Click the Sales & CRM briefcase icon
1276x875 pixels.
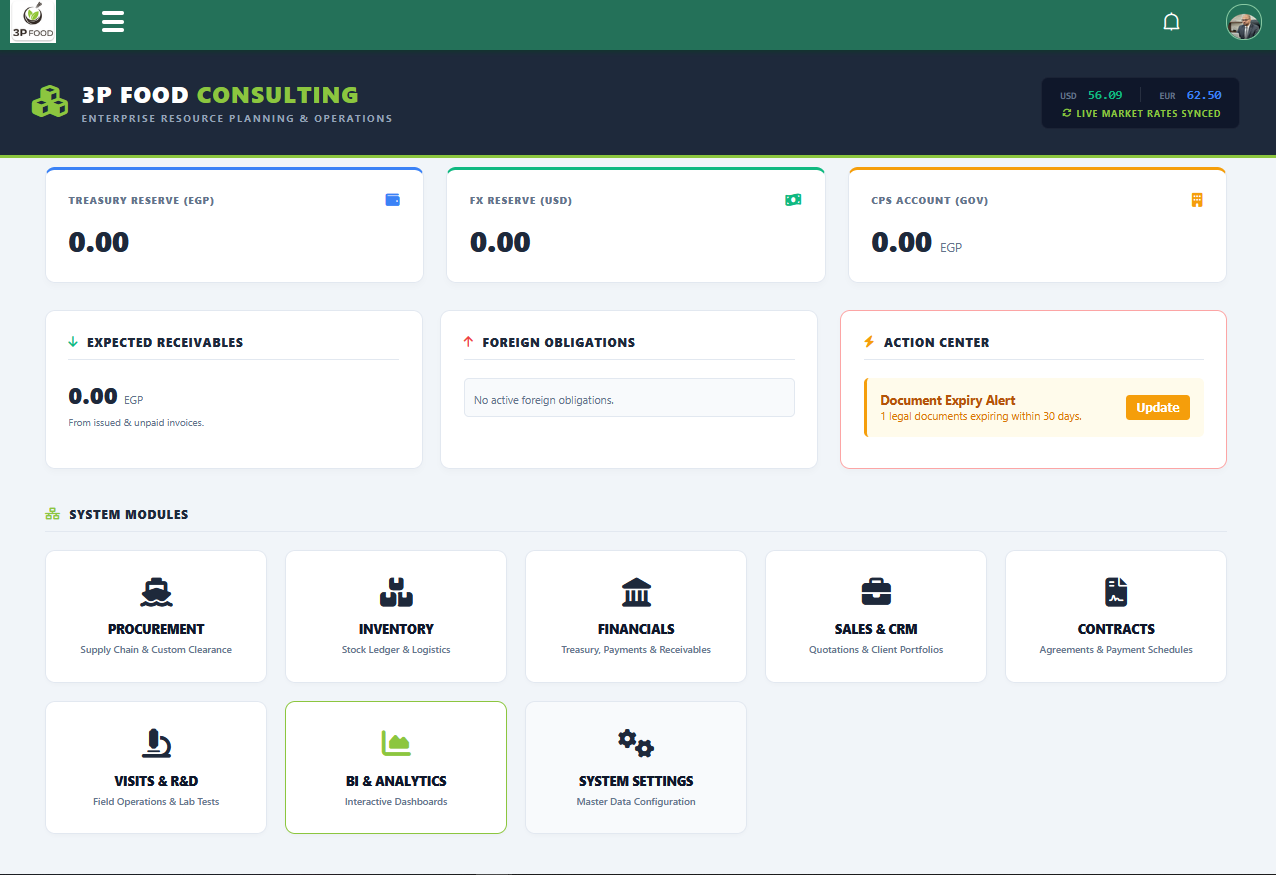coord(876,592)
